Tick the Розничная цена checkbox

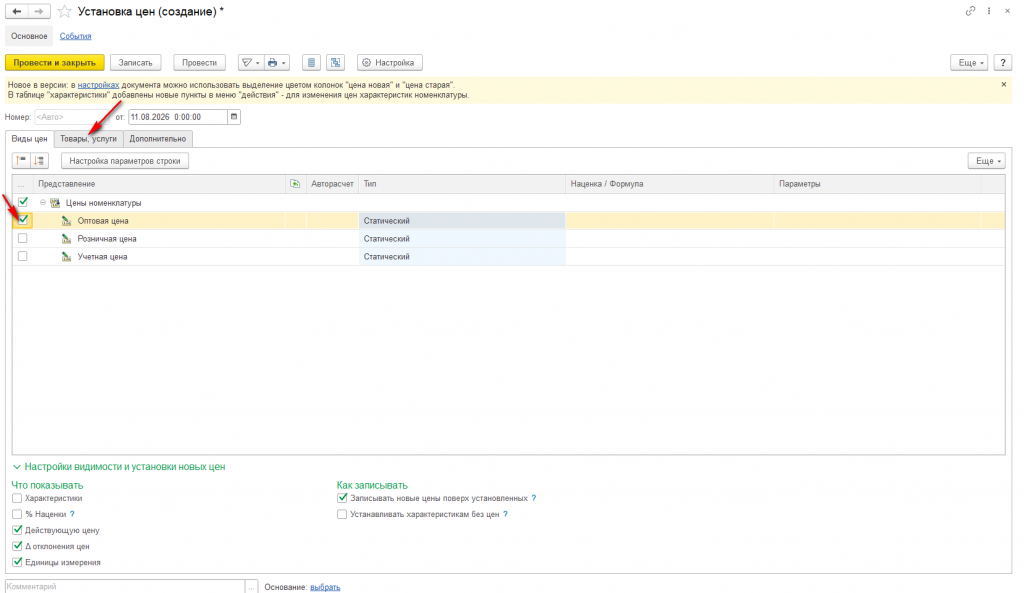tap(23, 238)
